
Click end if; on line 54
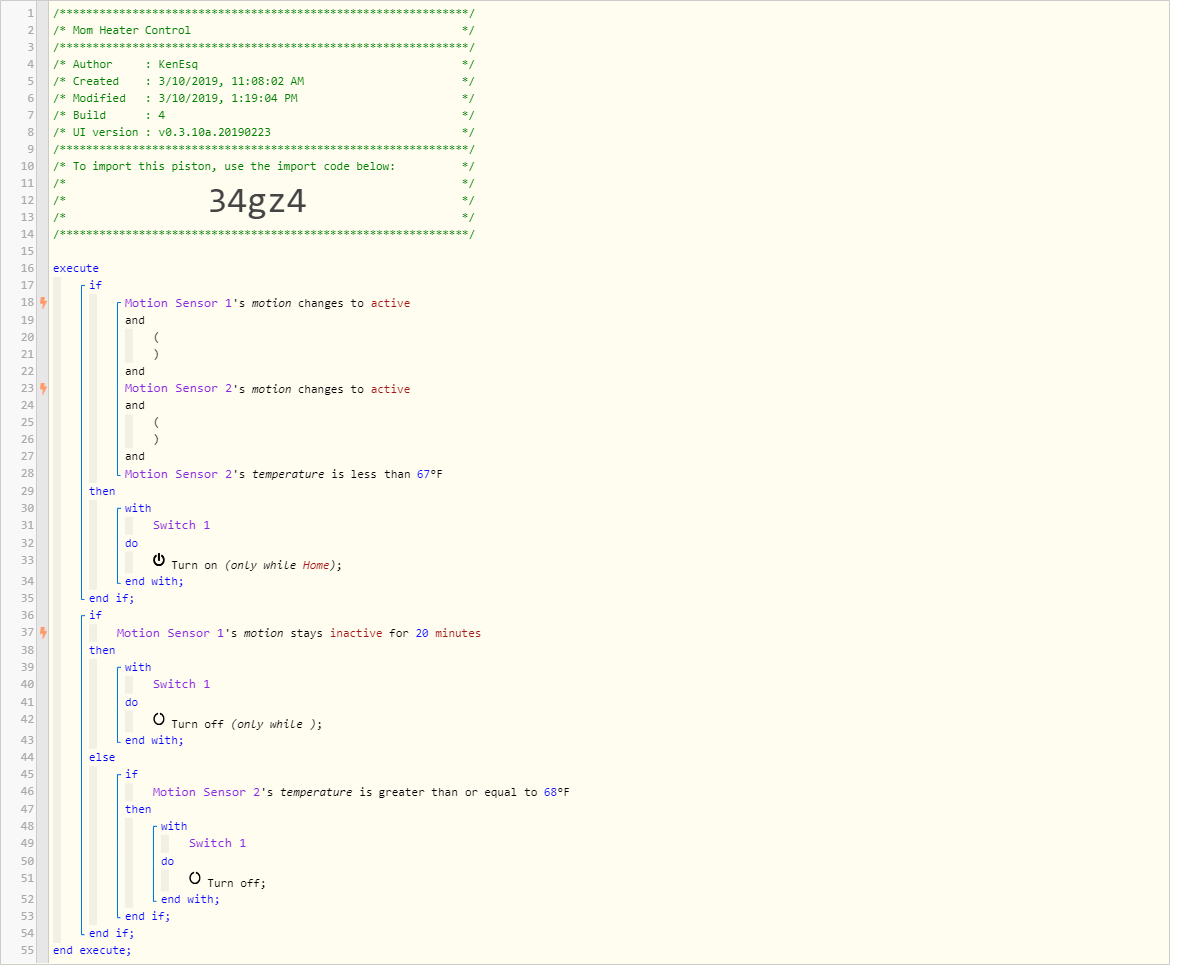111,934
